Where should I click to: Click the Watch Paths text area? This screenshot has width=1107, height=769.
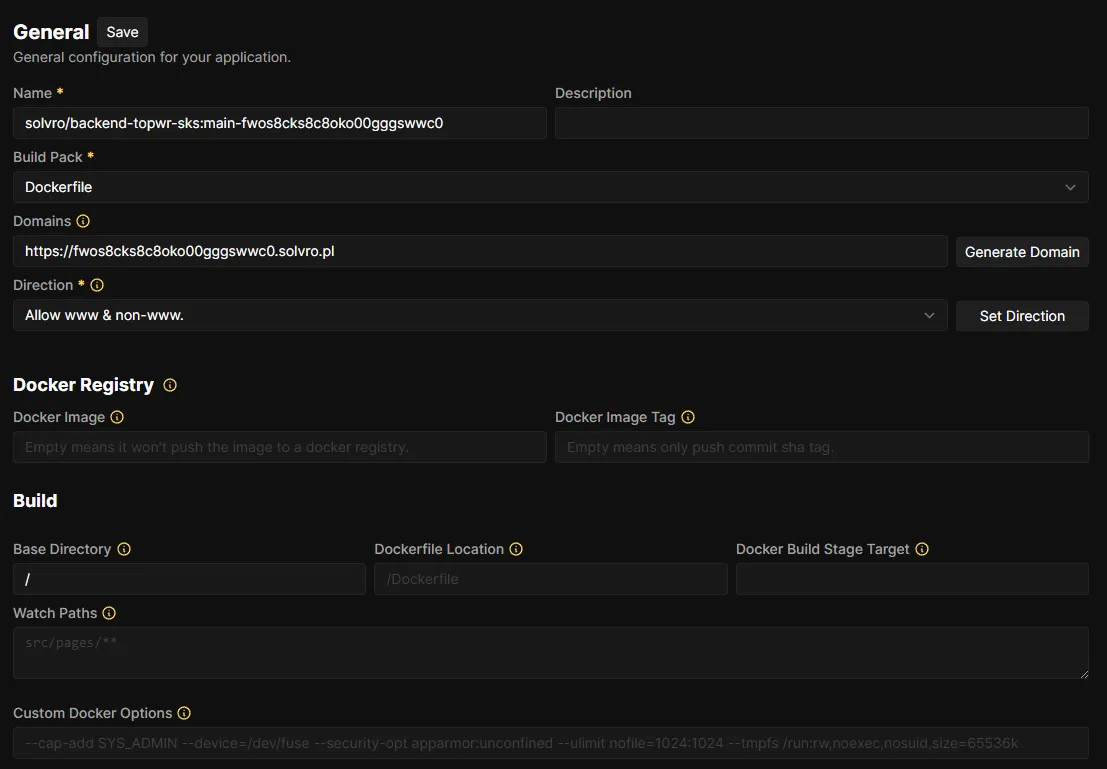550,653
